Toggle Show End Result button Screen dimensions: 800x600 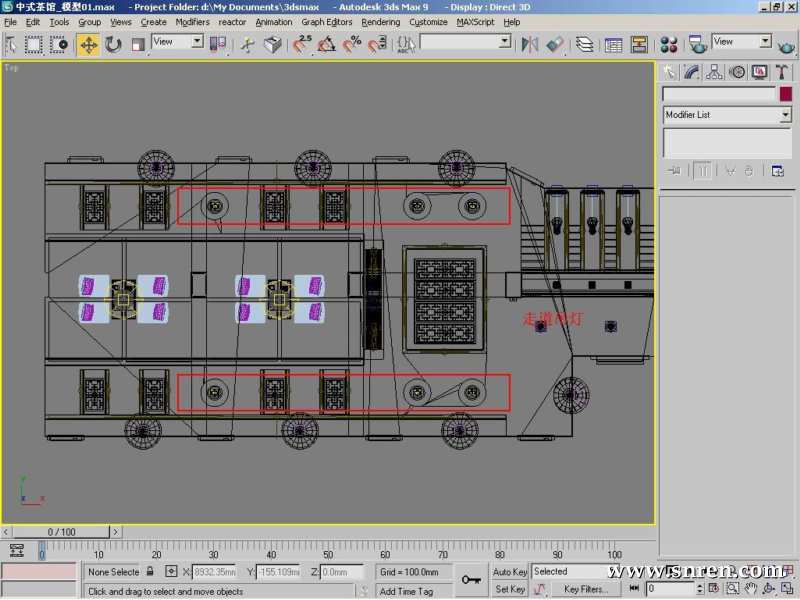click(703, 171)
